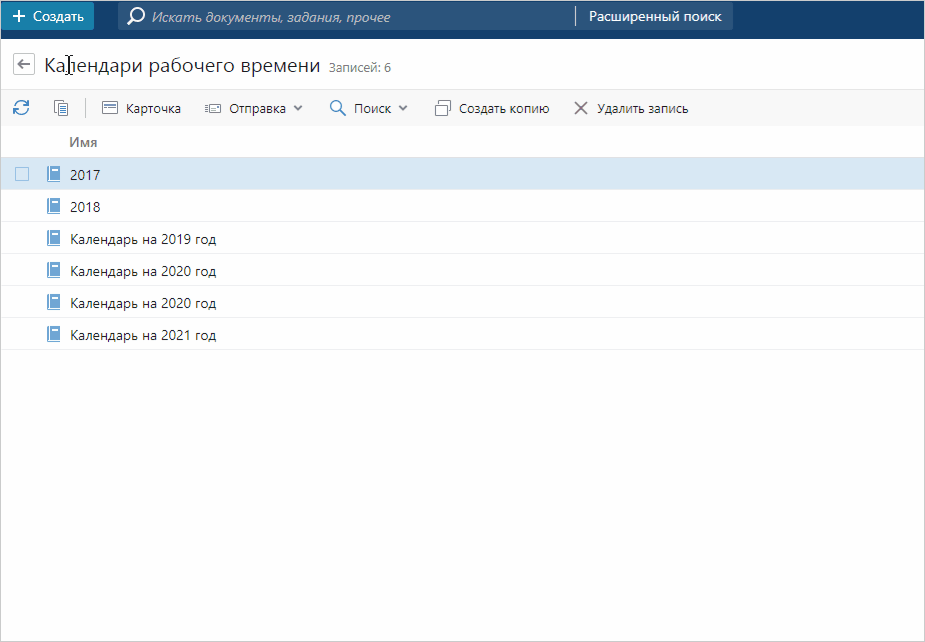This screenshot has height=642, width=925.
Task: Expand the Поиск dropdown arrow
Action: tap(403, 108)
